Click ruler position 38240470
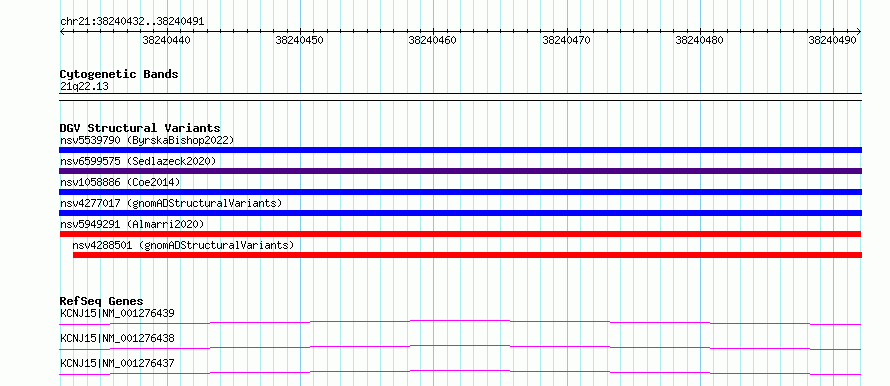The height and width of the screenshot is (386, 890). [566, 40]
